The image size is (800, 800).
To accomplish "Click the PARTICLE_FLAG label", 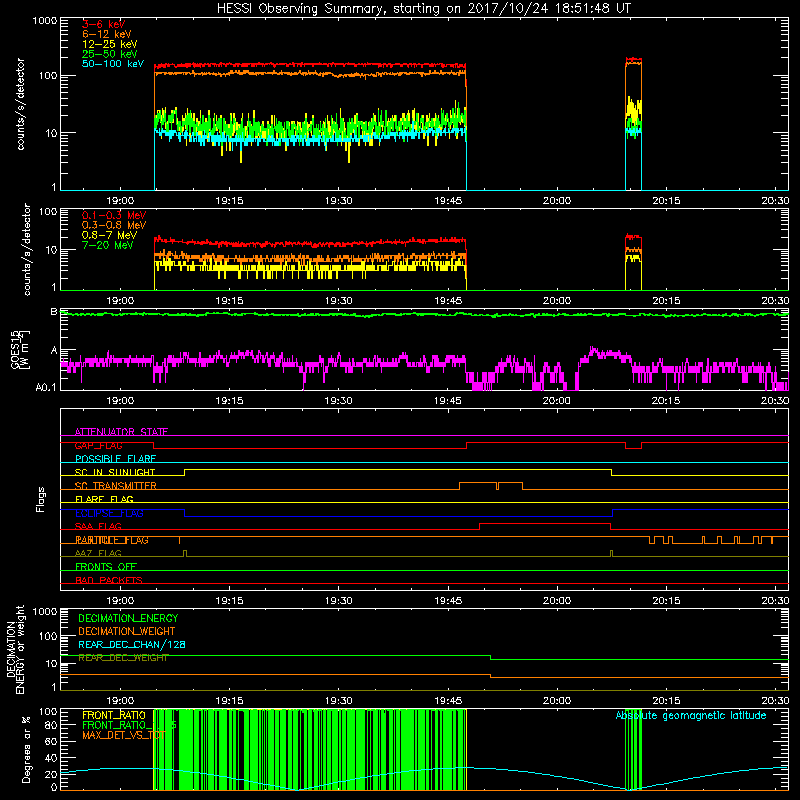I will click(112, 540).
